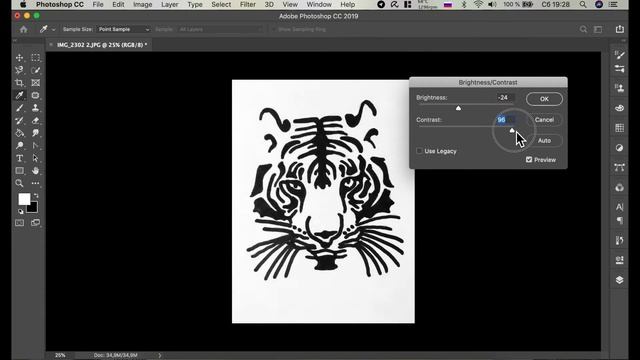
Task: Swap foreground and background colors
Action: 36,196
